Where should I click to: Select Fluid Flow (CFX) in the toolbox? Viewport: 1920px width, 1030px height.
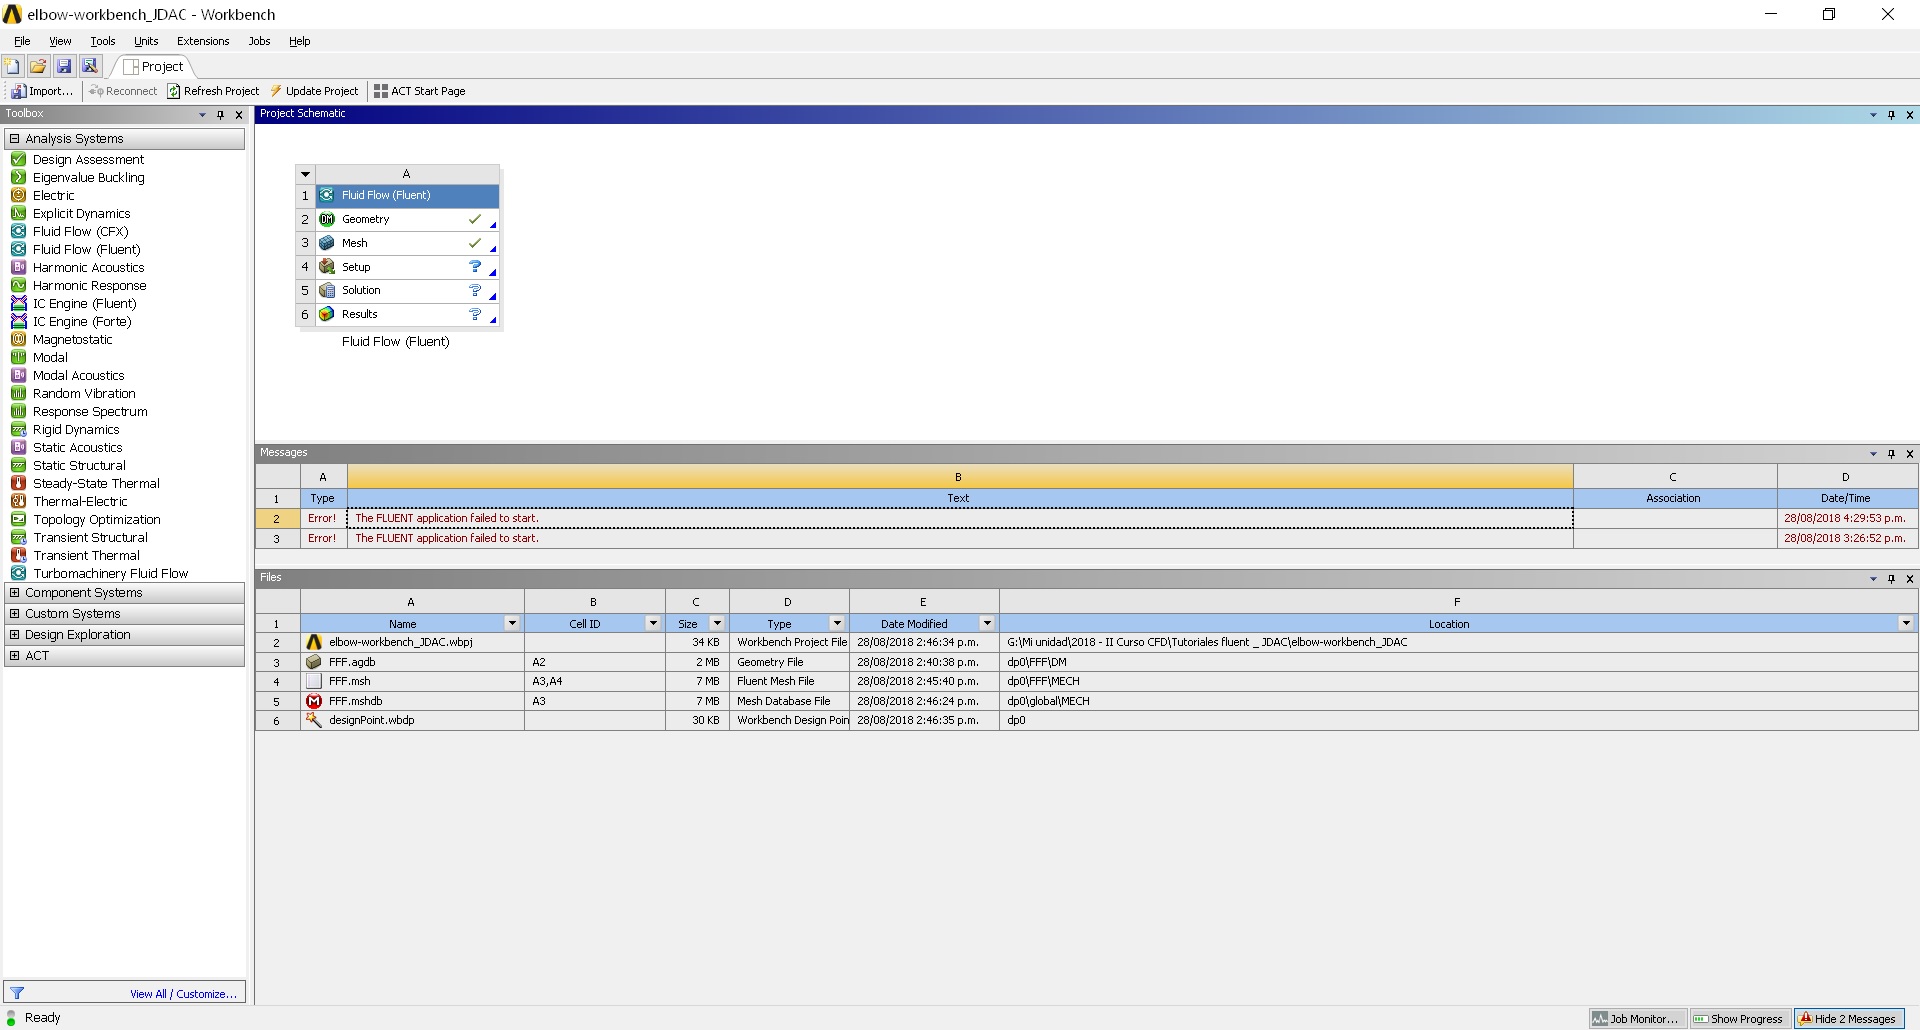[x=80, y=231]
